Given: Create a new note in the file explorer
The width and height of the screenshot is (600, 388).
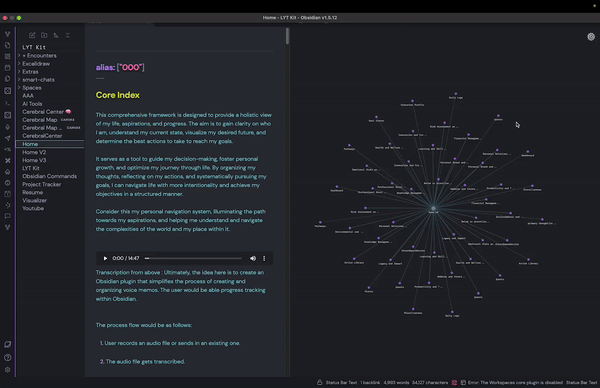Looking at the screenshot, I should coord(32,35).
